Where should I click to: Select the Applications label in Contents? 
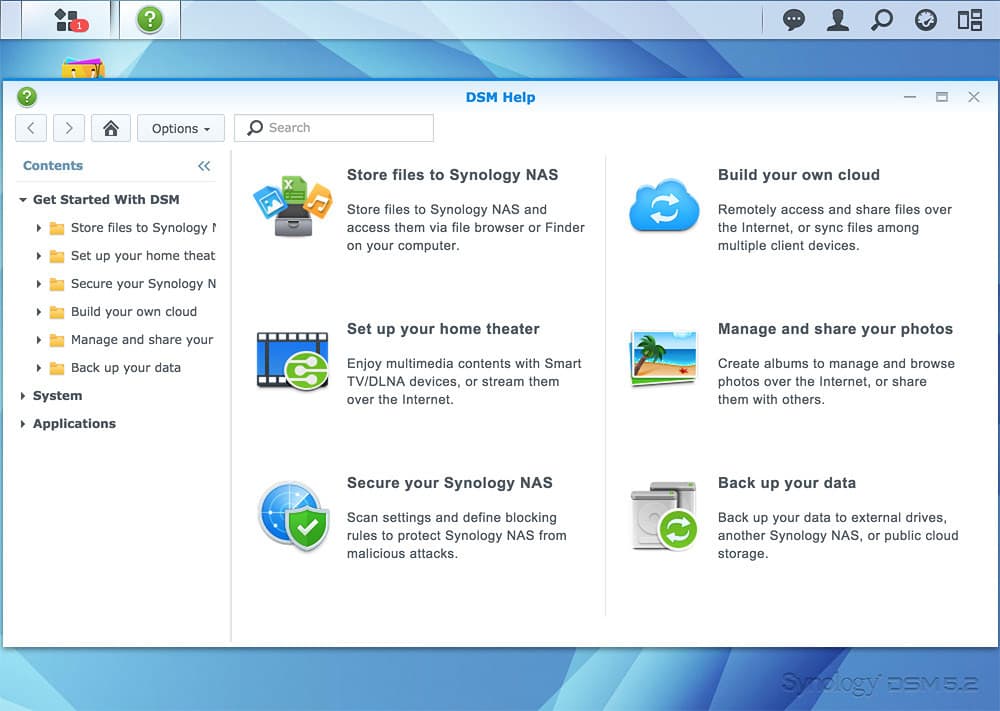point(75,424)
